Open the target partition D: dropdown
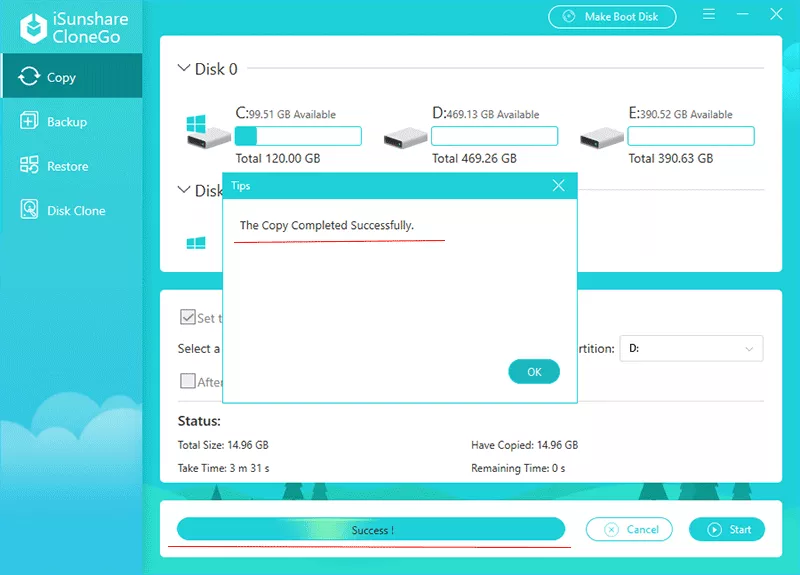The image size is (800, 575). point(691,348)
